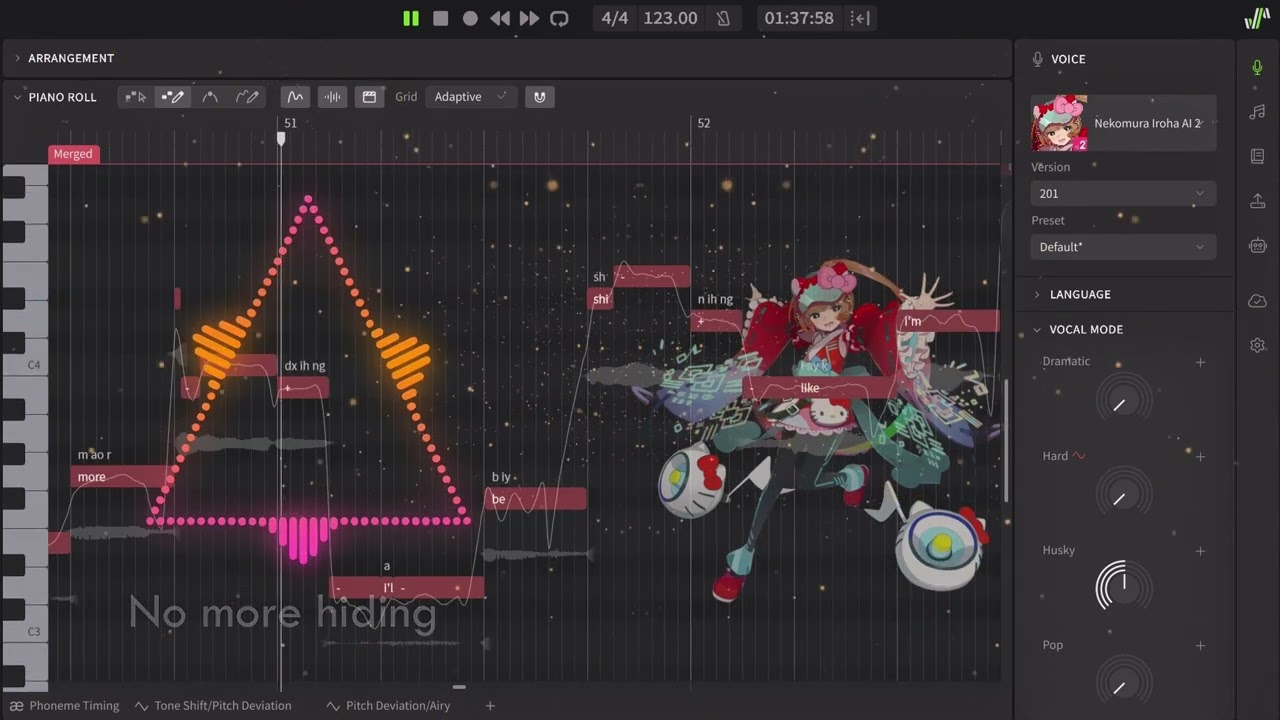The image size is (1280, 720).
Task: Expand the Arrangement section
Action: coord(17,58)
